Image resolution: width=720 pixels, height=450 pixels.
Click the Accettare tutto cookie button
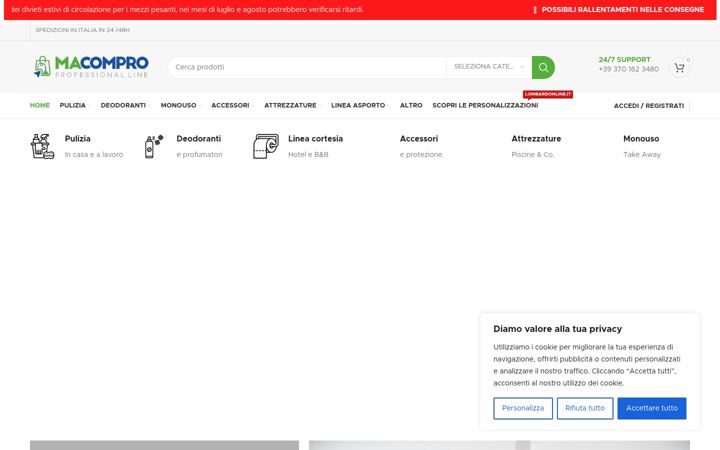[652, 408]
